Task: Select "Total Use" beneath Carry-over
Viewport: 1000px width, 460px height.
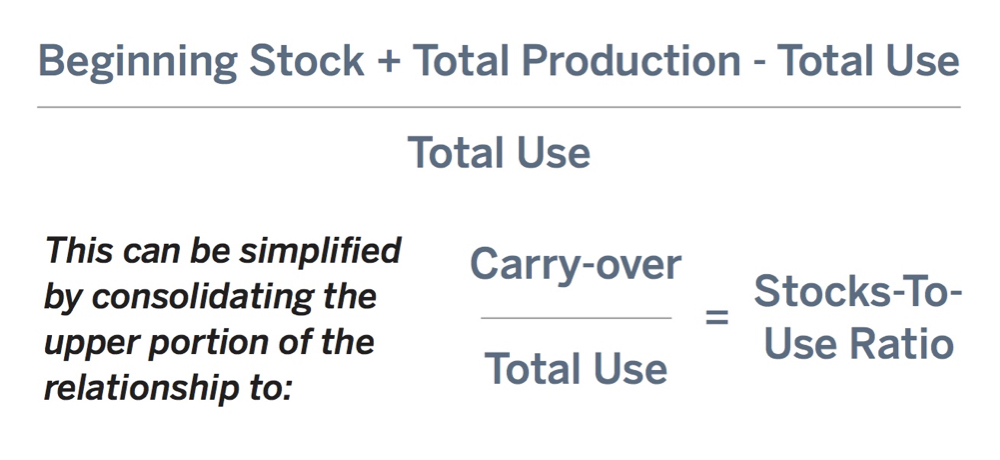Action: [x=576, y=368]
